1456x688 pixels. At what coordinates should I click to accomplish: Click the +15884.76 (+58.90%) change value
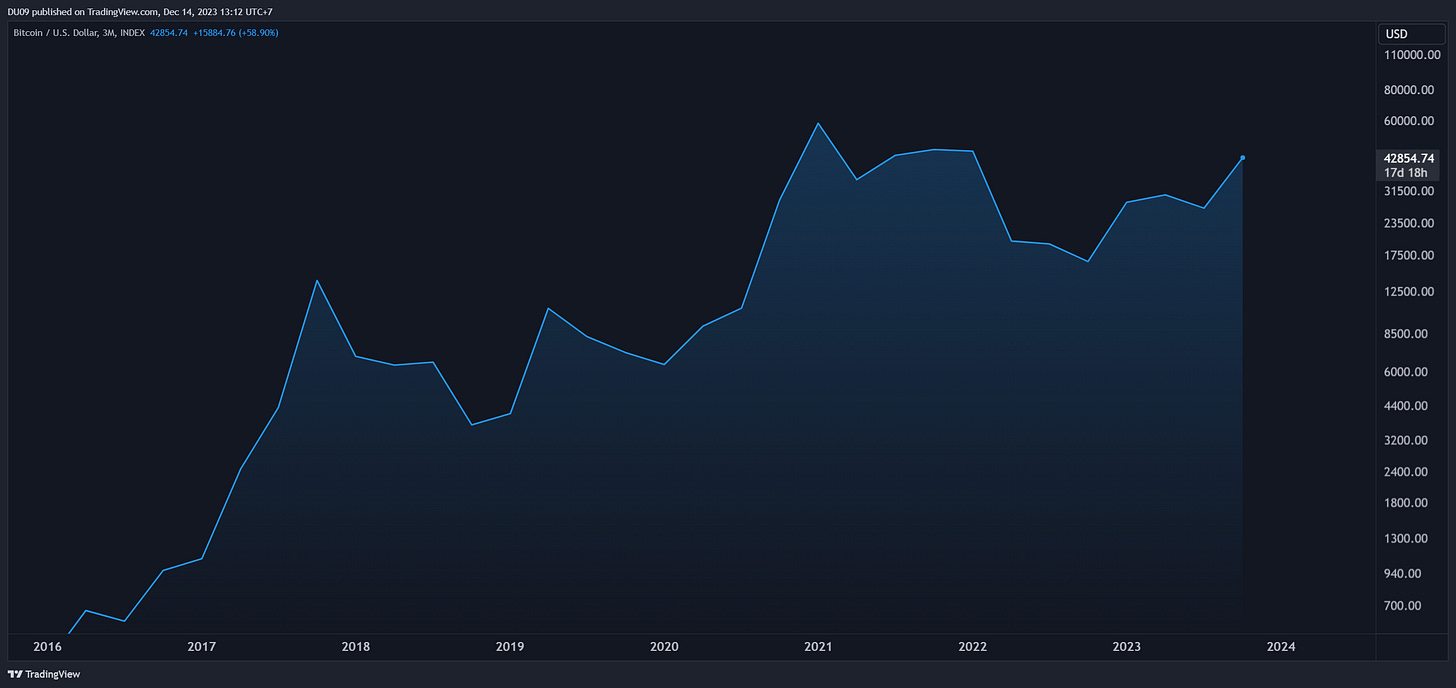pos(235,33)
